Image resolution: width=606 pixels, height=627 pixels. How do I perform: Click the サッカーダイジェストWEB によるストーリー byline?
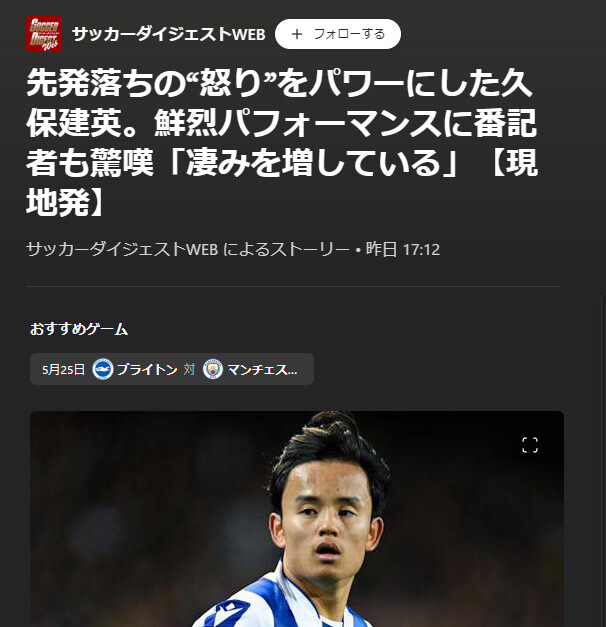tap(188, 250)
